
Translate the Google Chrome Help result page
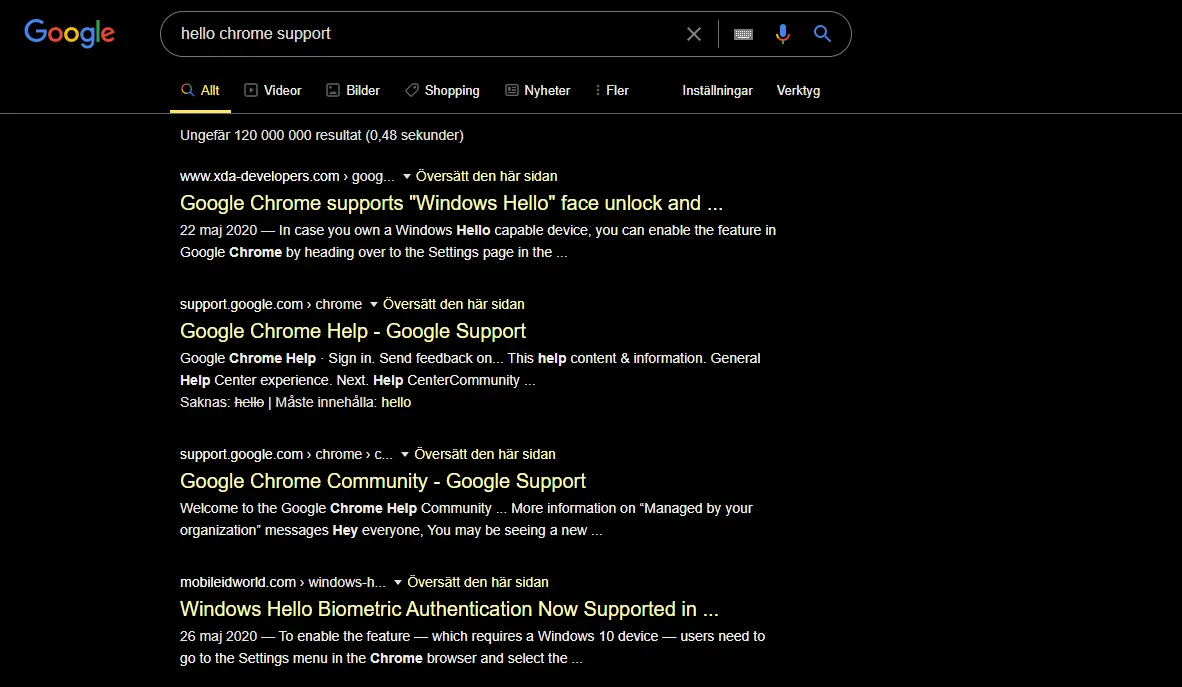coord(454,304)
